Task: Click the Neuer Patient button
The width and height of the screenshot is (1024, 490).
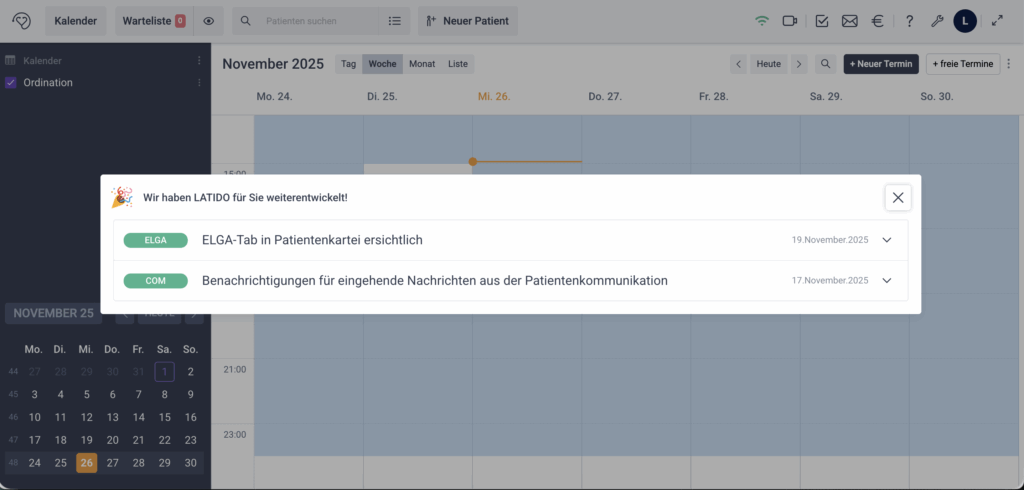Action: pyautogui.click(x=468, y=21)
